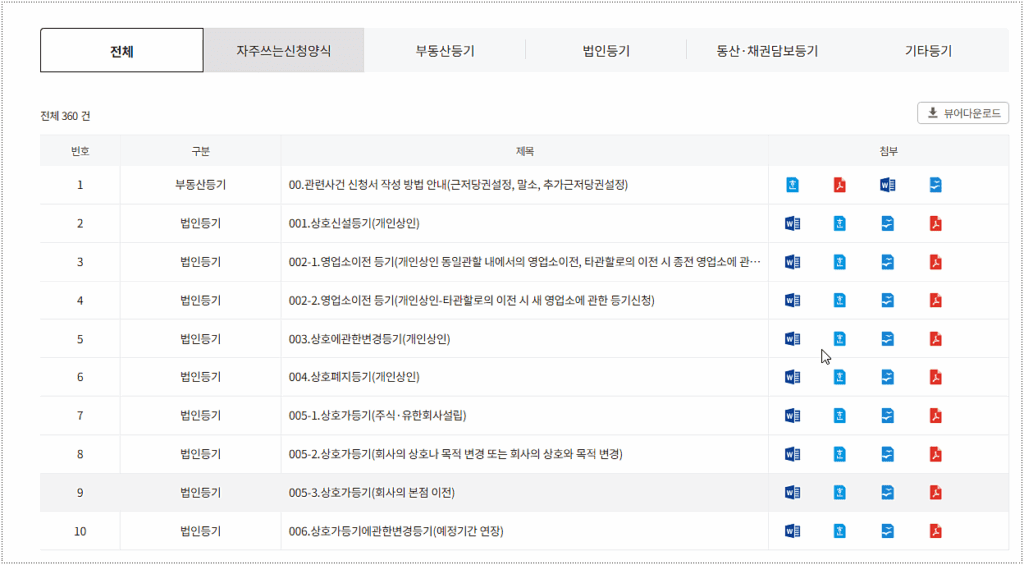The image size is (1024, 565).
Task: Get ODT file for 005-3.상호가등기
Action: pyautogui.click(x=888, y=492)
